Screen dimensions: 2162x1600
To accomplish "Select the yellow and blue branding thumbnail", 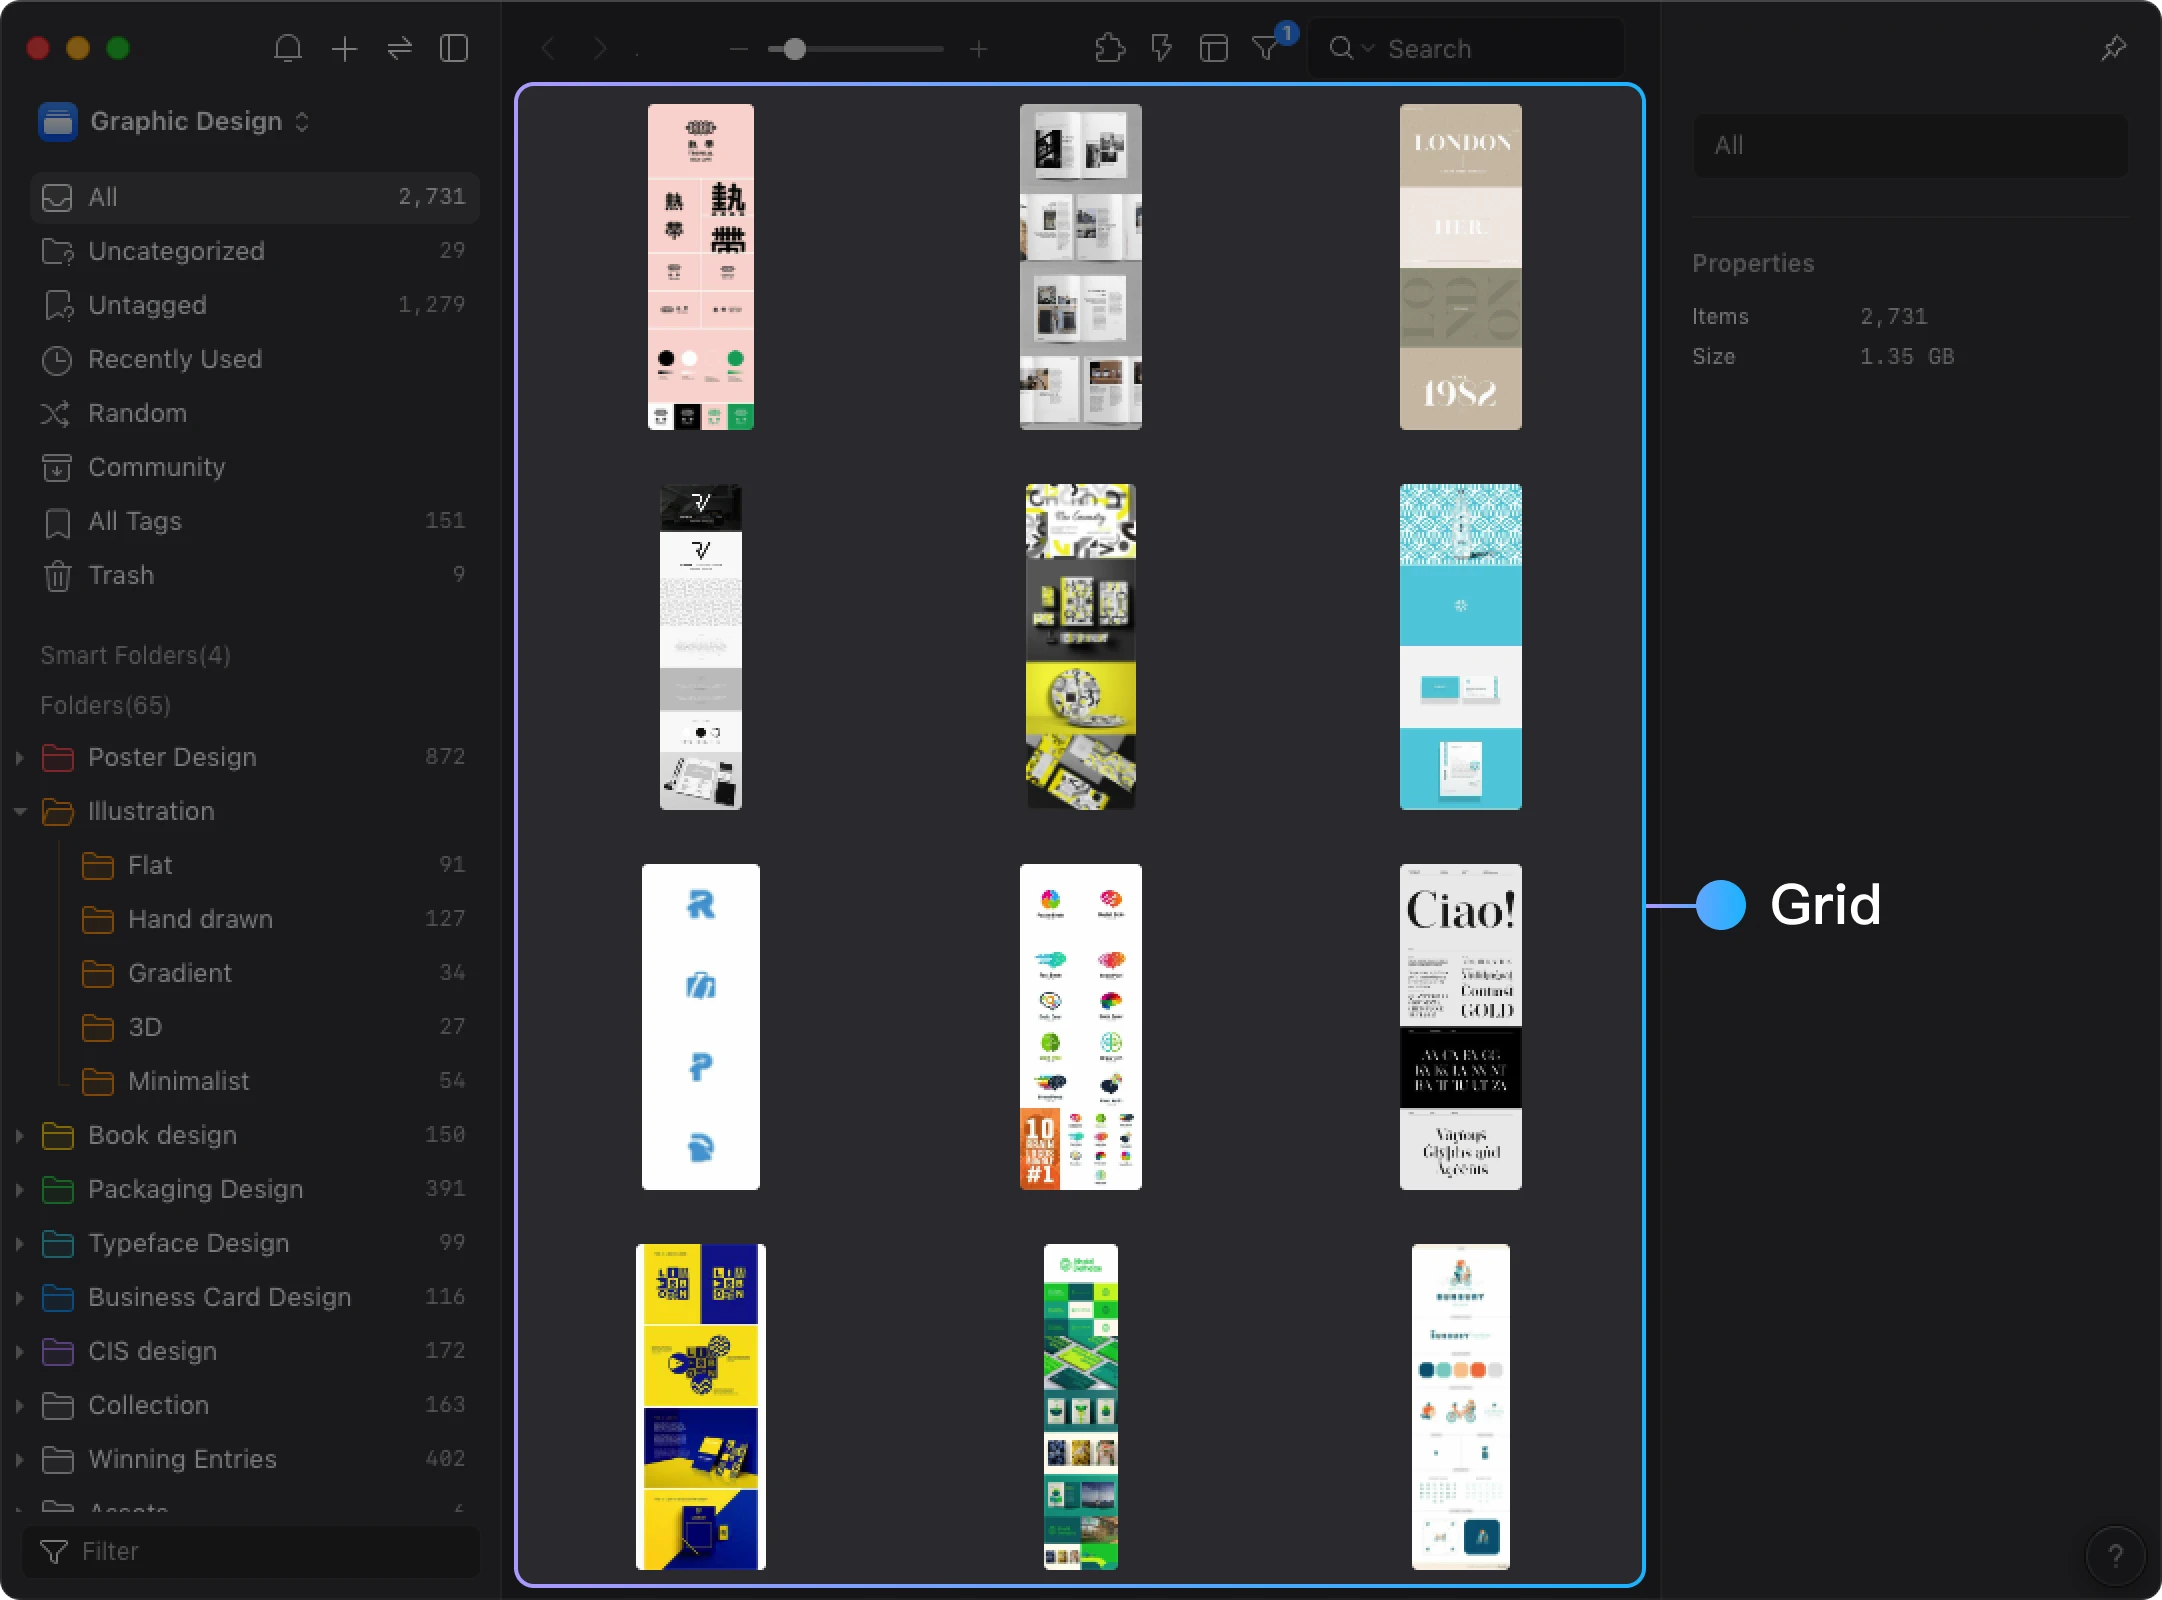I will click(701, 1407).
